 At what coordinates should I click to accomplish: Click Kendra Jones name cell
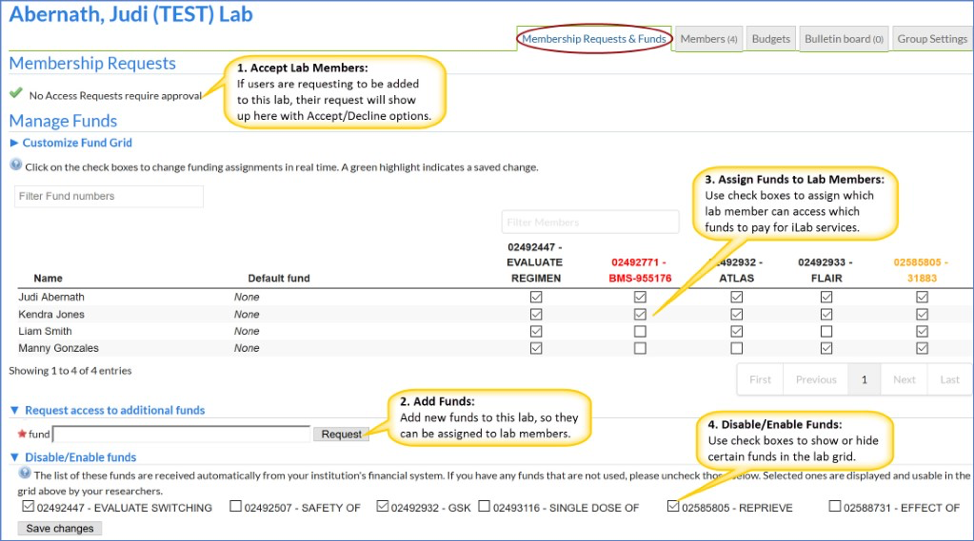[51, 314]
